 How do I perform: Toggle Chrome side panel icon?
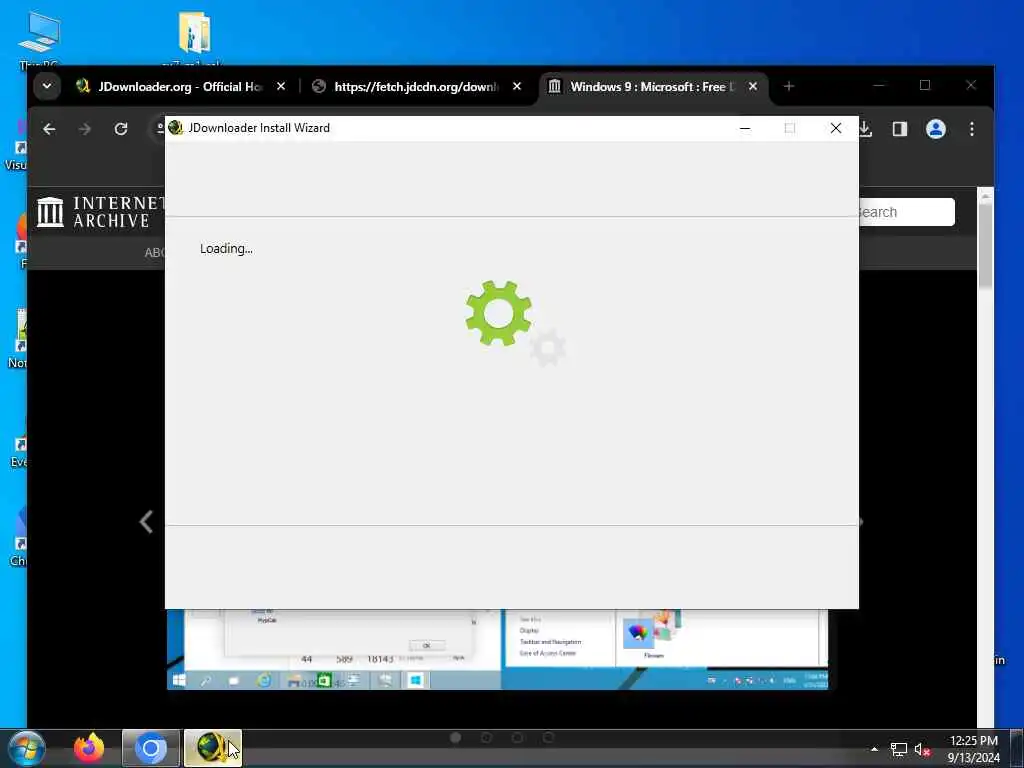click(x=899, y=129)
